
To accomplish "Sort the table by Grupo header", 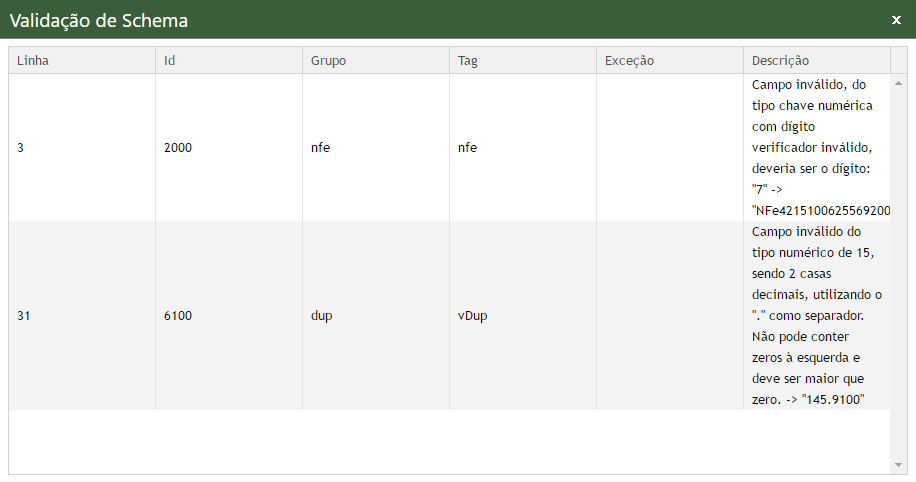I will click(328, 60).
